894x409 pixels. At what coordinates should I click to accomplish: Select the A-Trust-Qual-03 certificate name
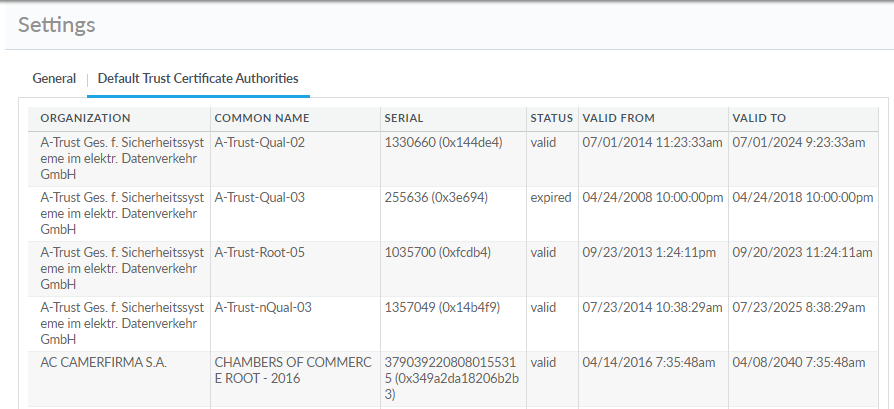point(260,198)
